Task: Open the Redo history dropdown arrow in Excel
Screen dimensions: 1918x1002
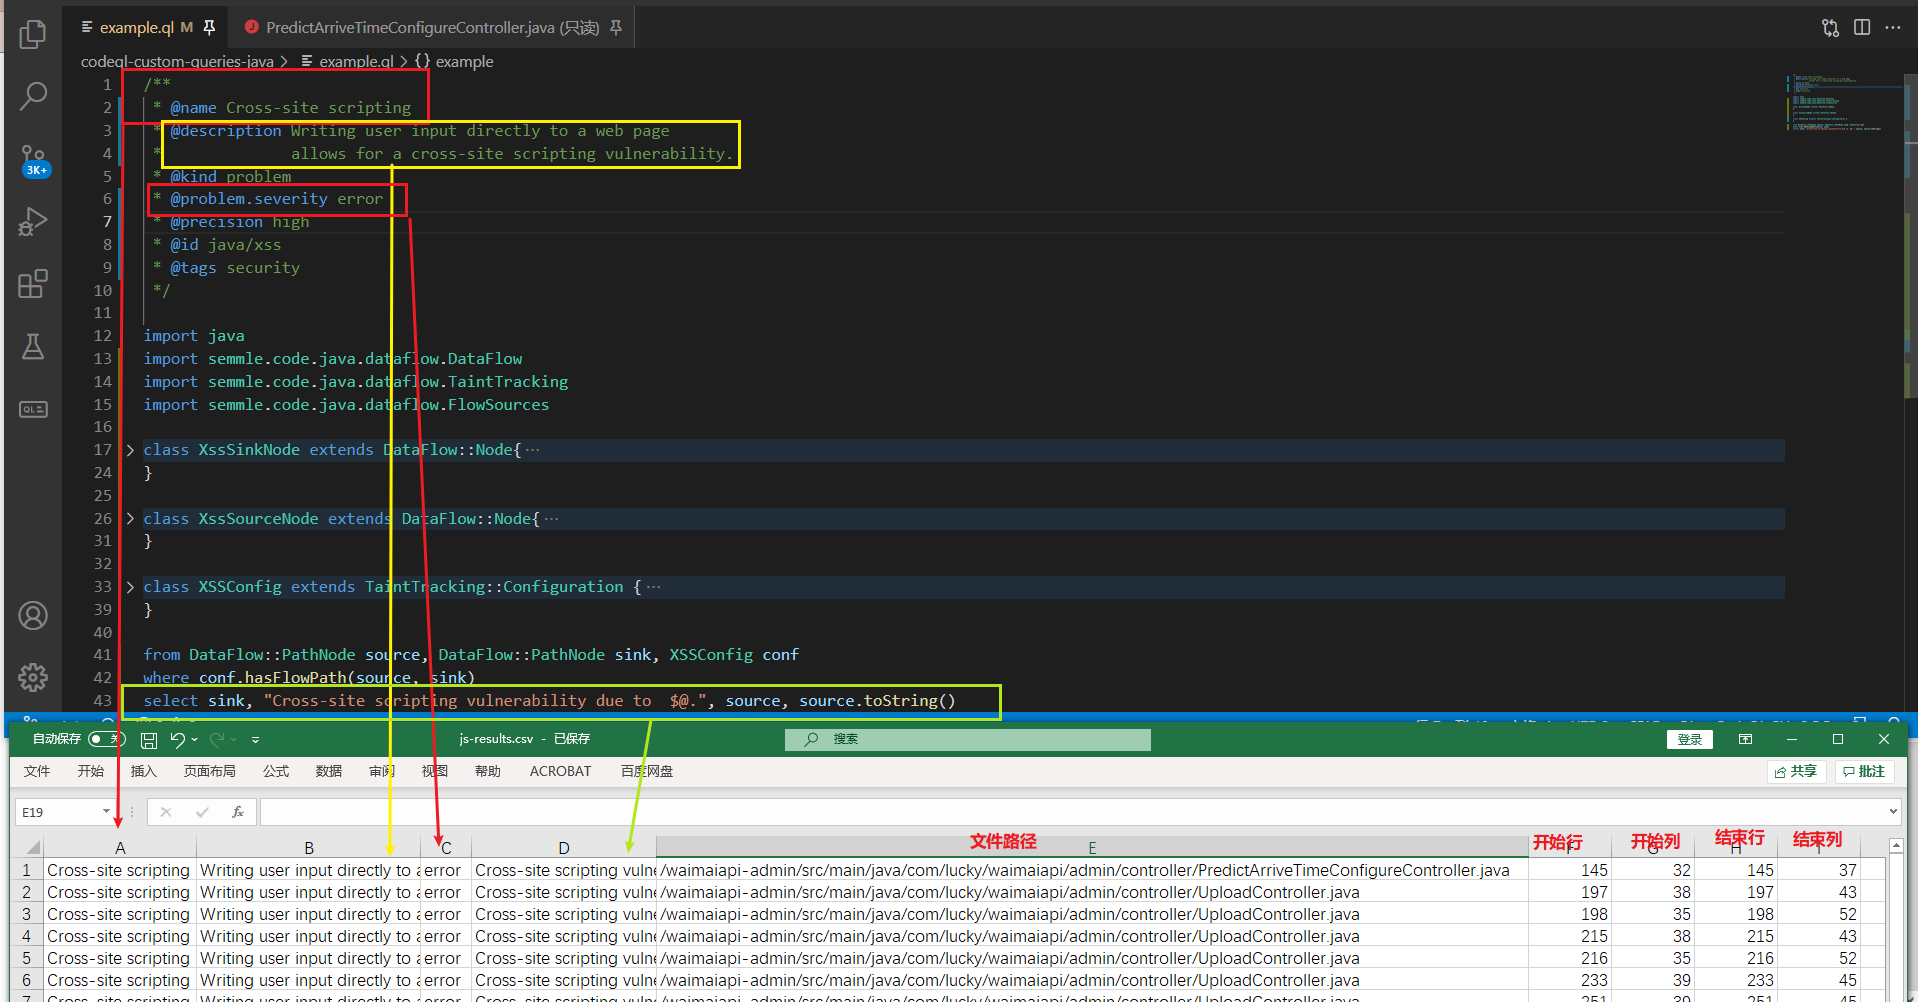Action: tap(233, 740)
